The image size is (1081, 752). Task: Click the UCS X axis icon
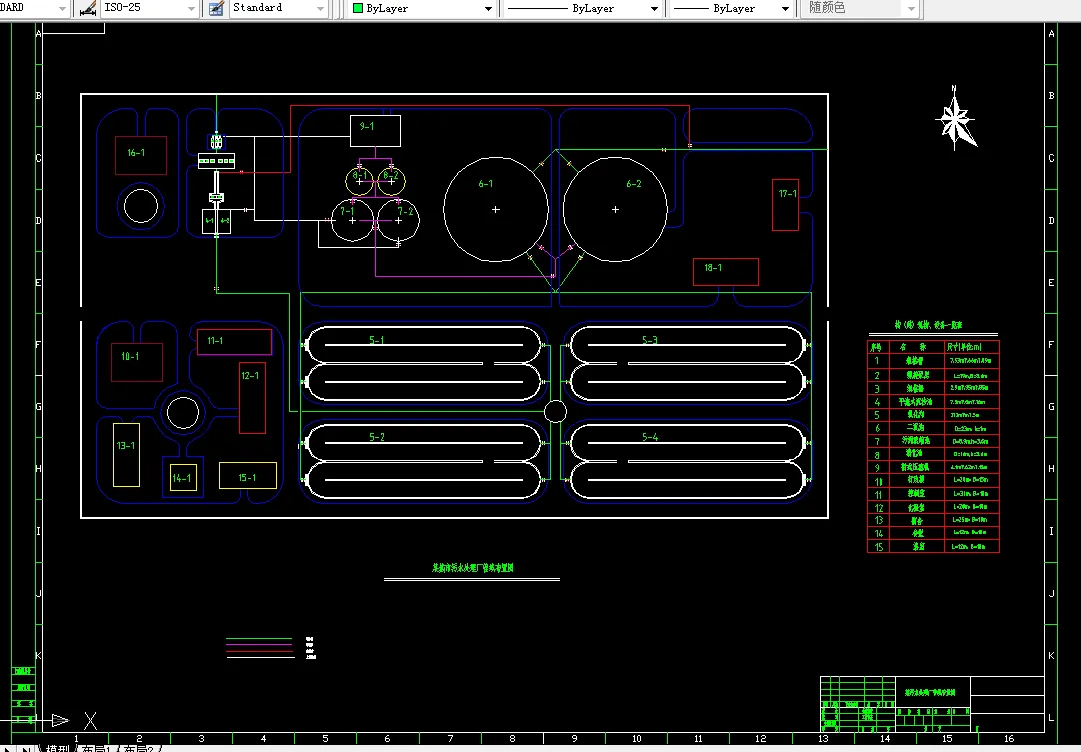90,721
